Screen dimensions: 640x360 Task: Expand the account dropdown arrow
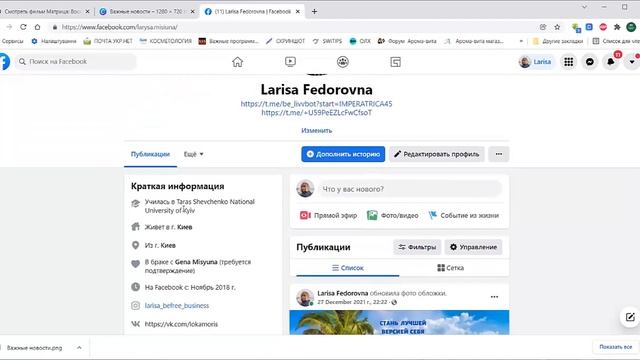632,62
